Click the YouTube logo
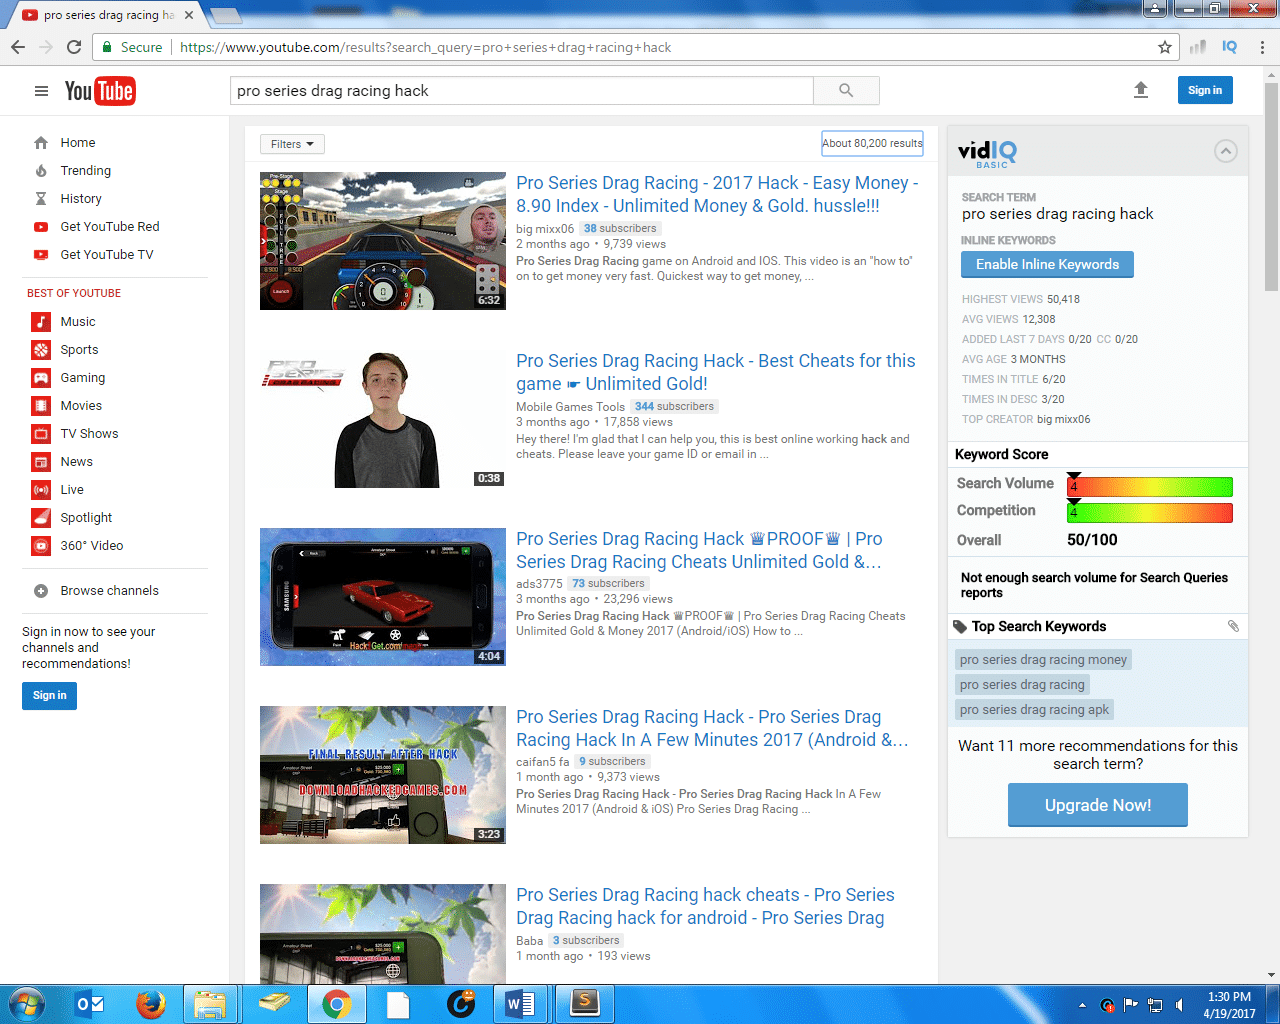The image size is (1280, 1024). 100,91
